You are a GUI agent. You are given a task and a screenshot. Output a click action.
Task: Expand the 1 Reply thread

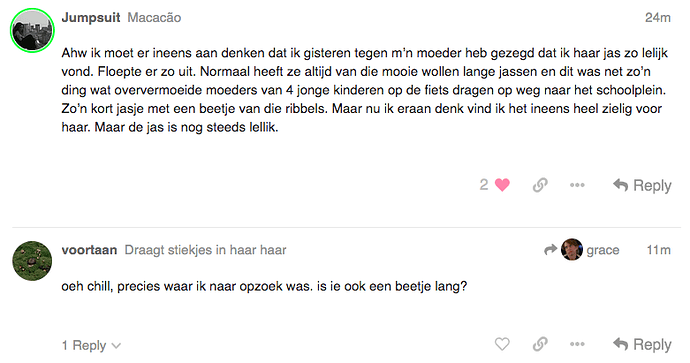(91, 345)
